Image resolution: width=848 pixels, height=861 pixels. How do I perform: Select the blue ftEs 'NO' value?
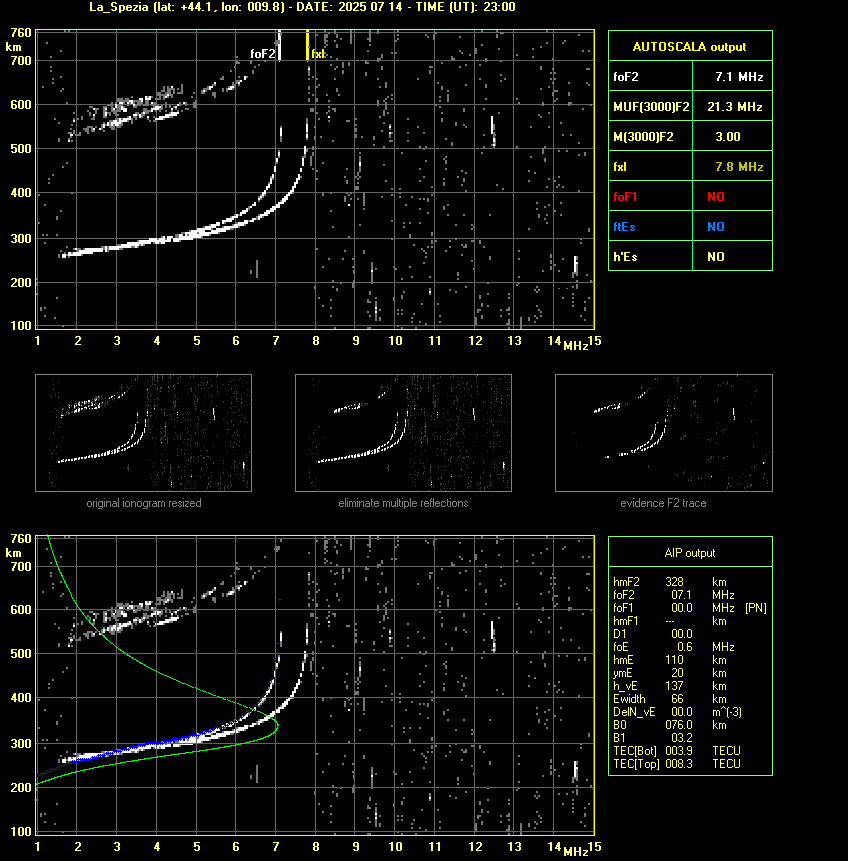(x=716, y=227)
